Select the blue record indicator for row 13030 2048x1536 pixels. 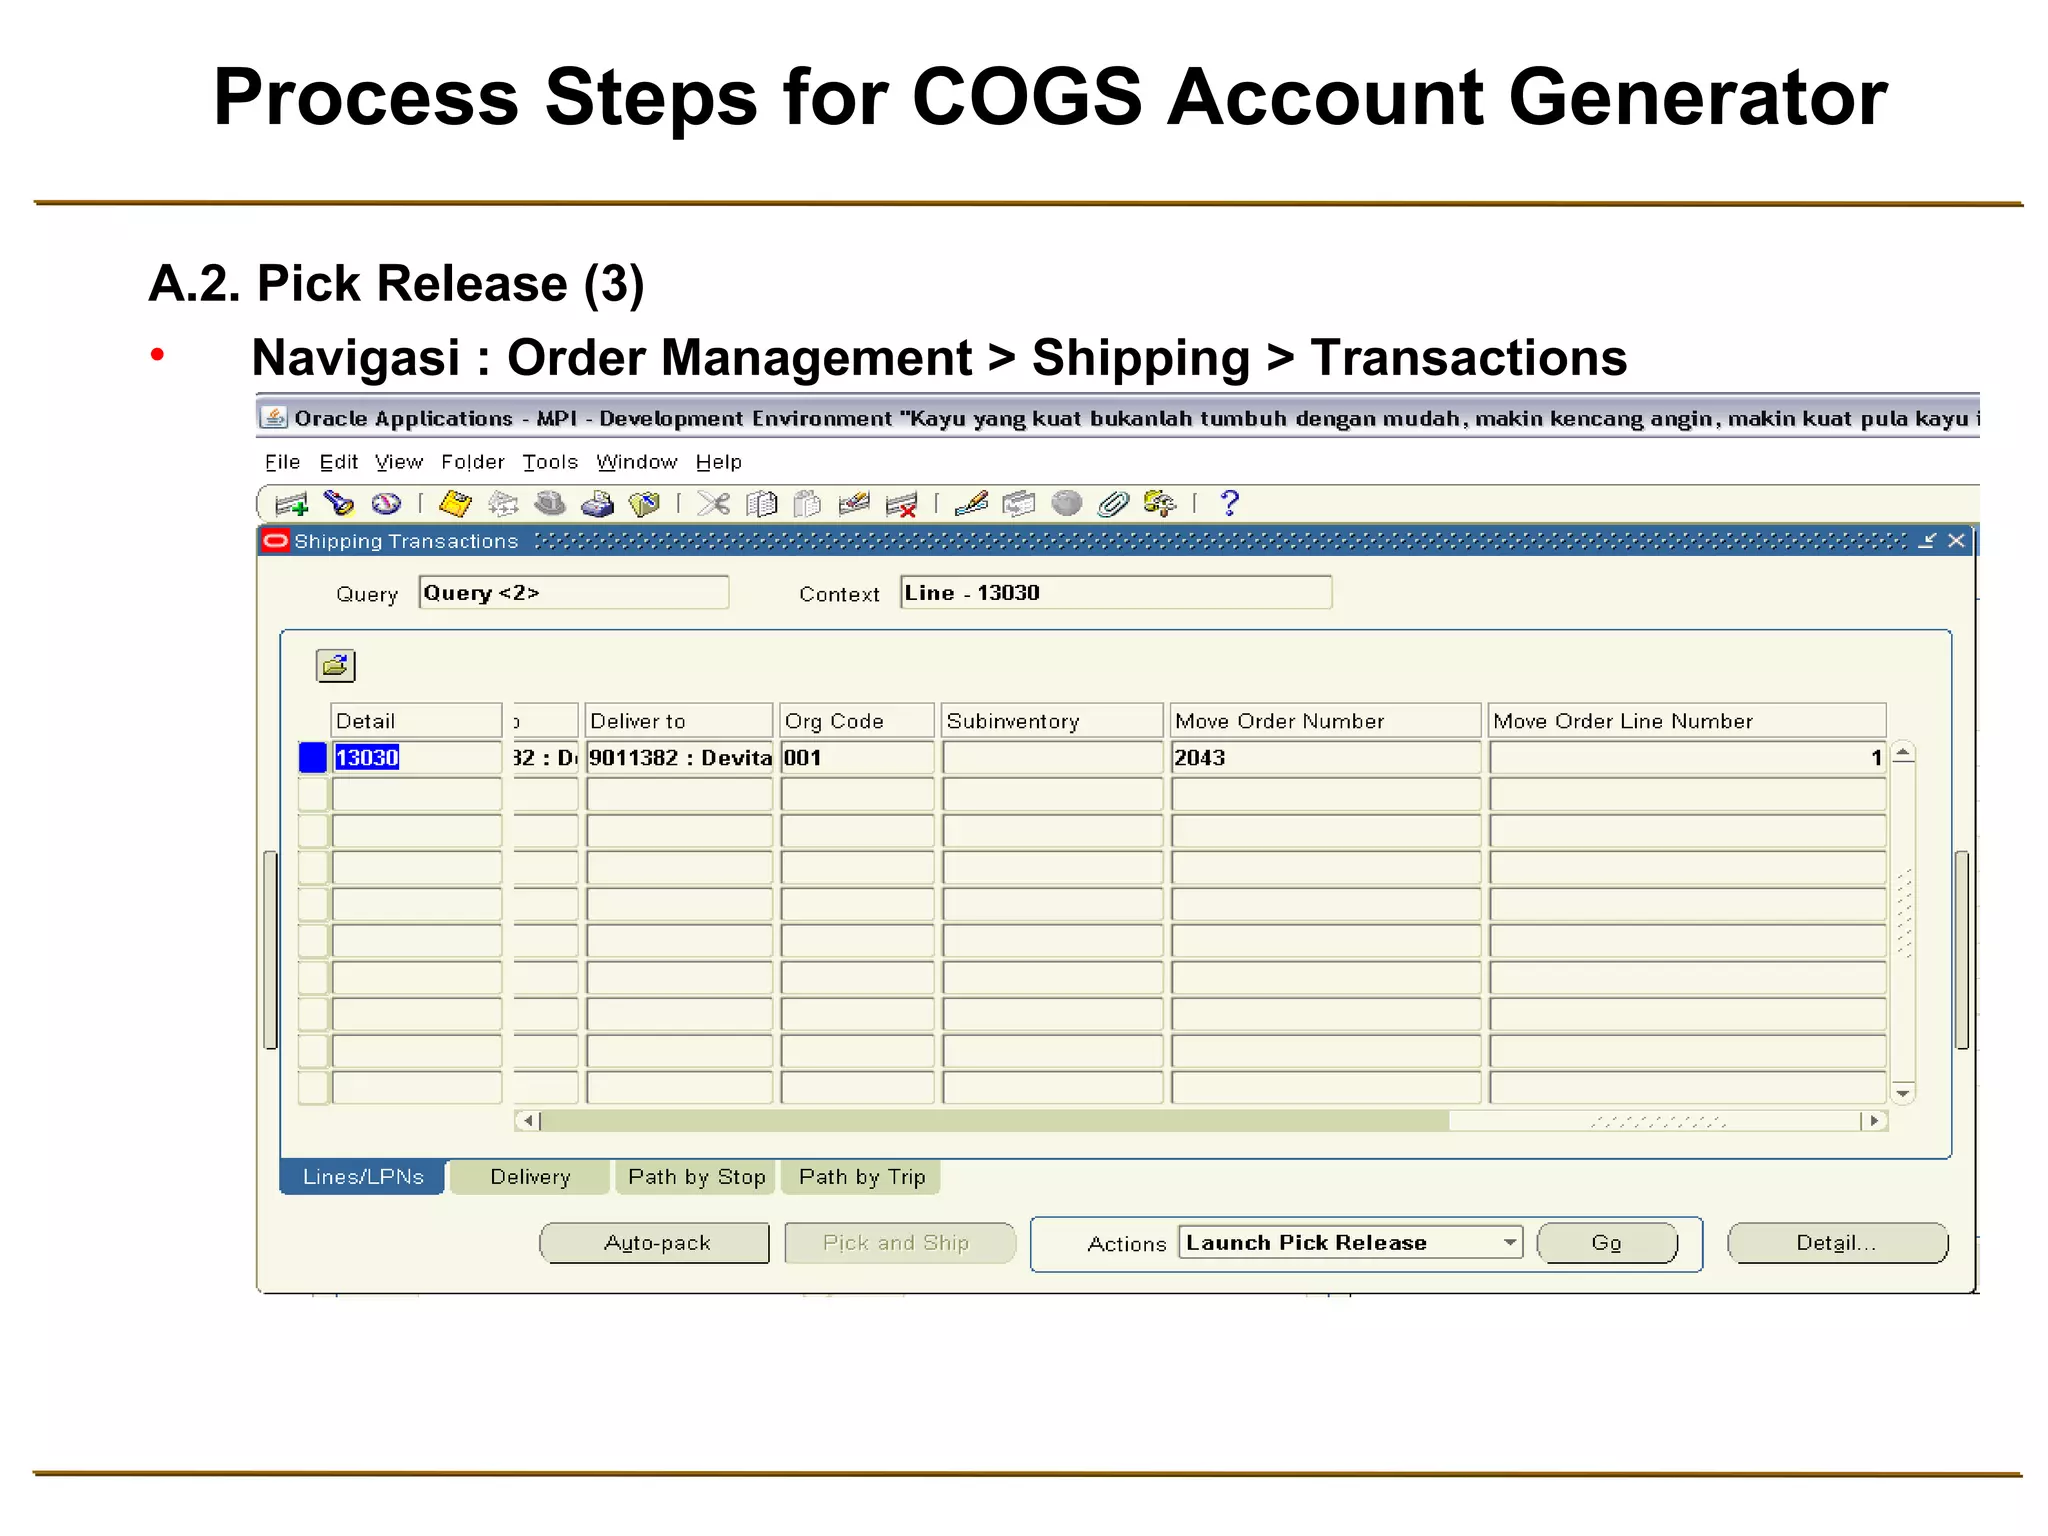pos(313,757)
